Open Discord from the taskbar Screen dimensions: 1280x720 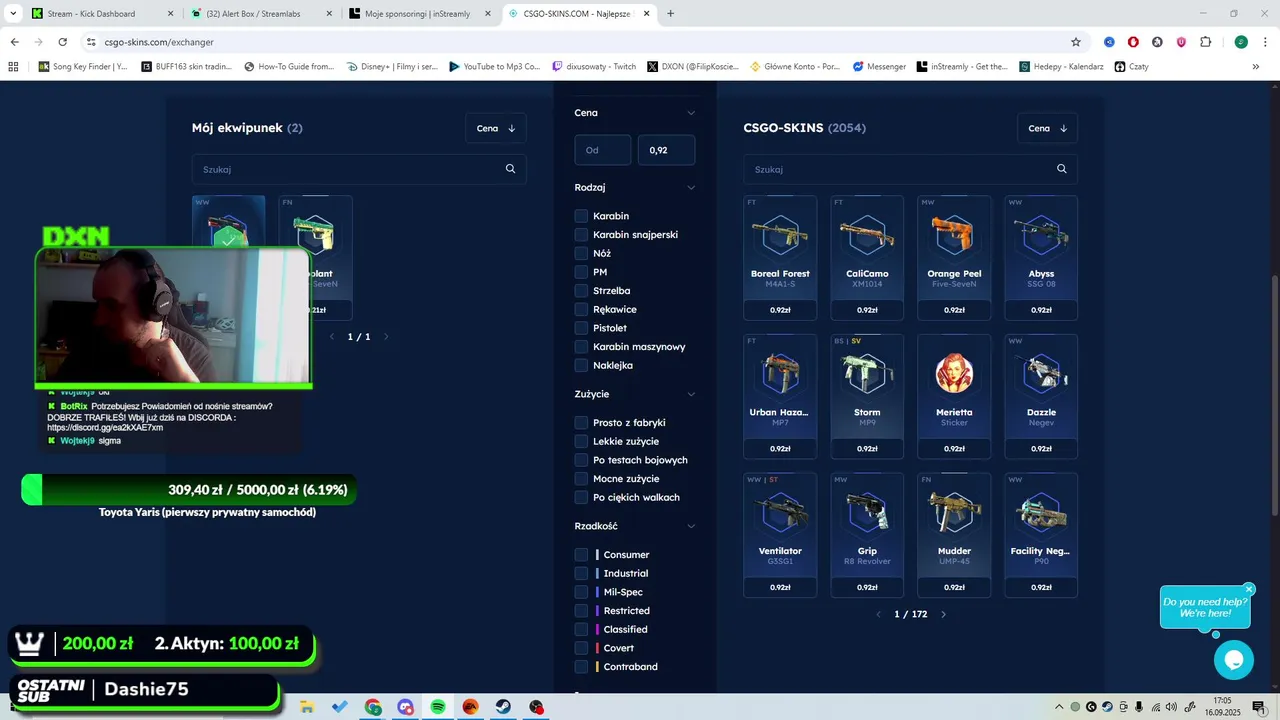pyautogui.click(x=405, y=707)
